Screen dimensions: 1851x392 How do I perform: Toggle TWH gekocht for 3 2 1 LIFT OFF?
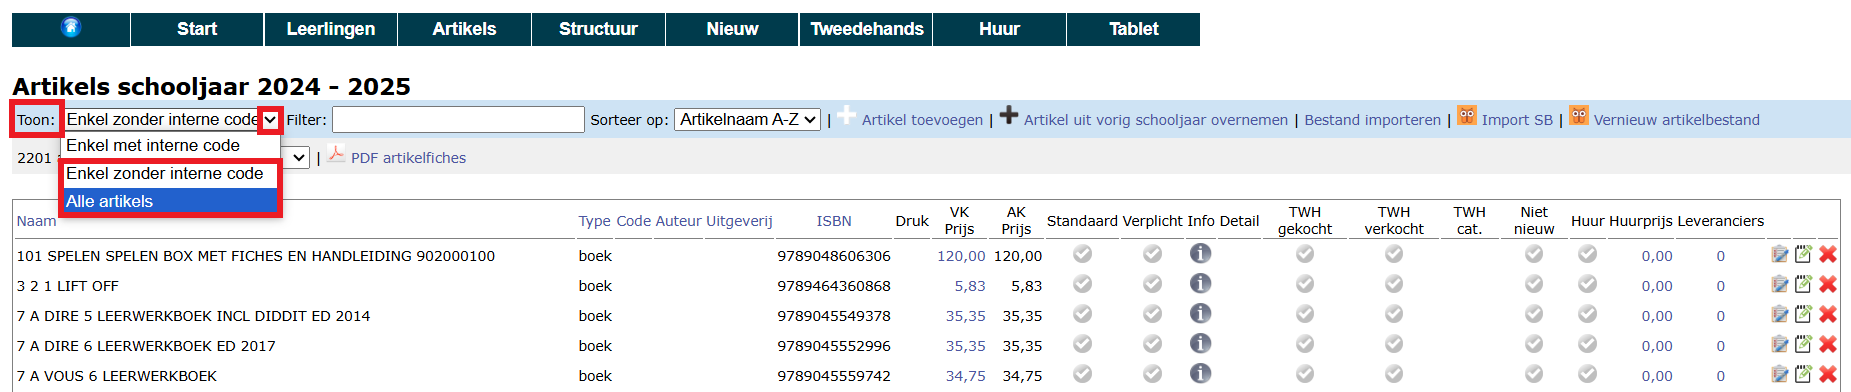point(1305,285)
